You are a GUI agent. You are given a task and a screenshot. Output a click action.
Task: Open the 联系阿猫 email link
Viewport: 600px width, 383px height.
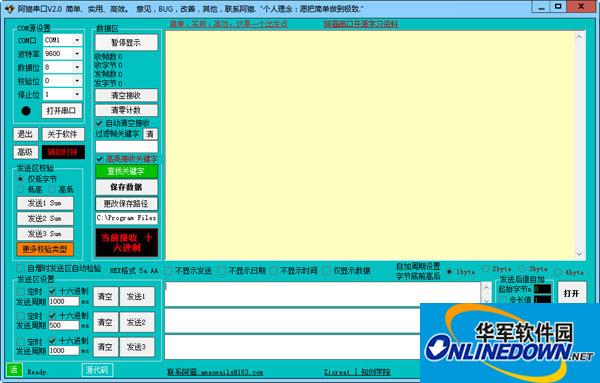click(215, 372)
